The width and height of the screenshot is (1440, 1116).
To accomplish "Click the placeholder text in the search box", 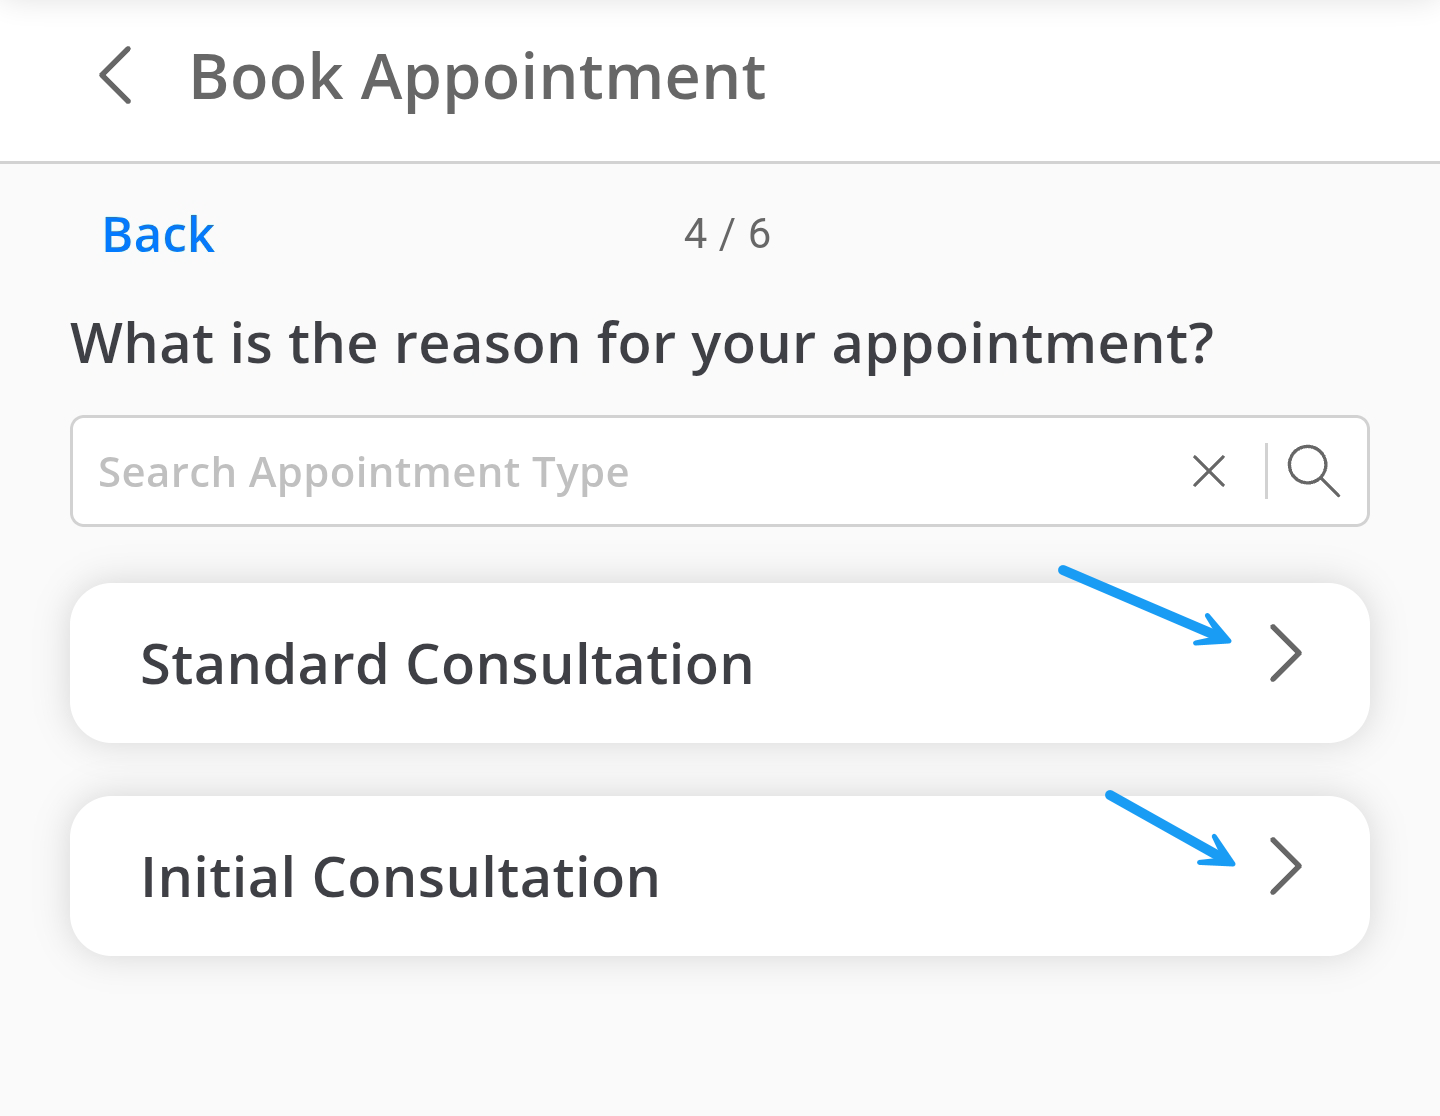I will [x=363, y=472].
